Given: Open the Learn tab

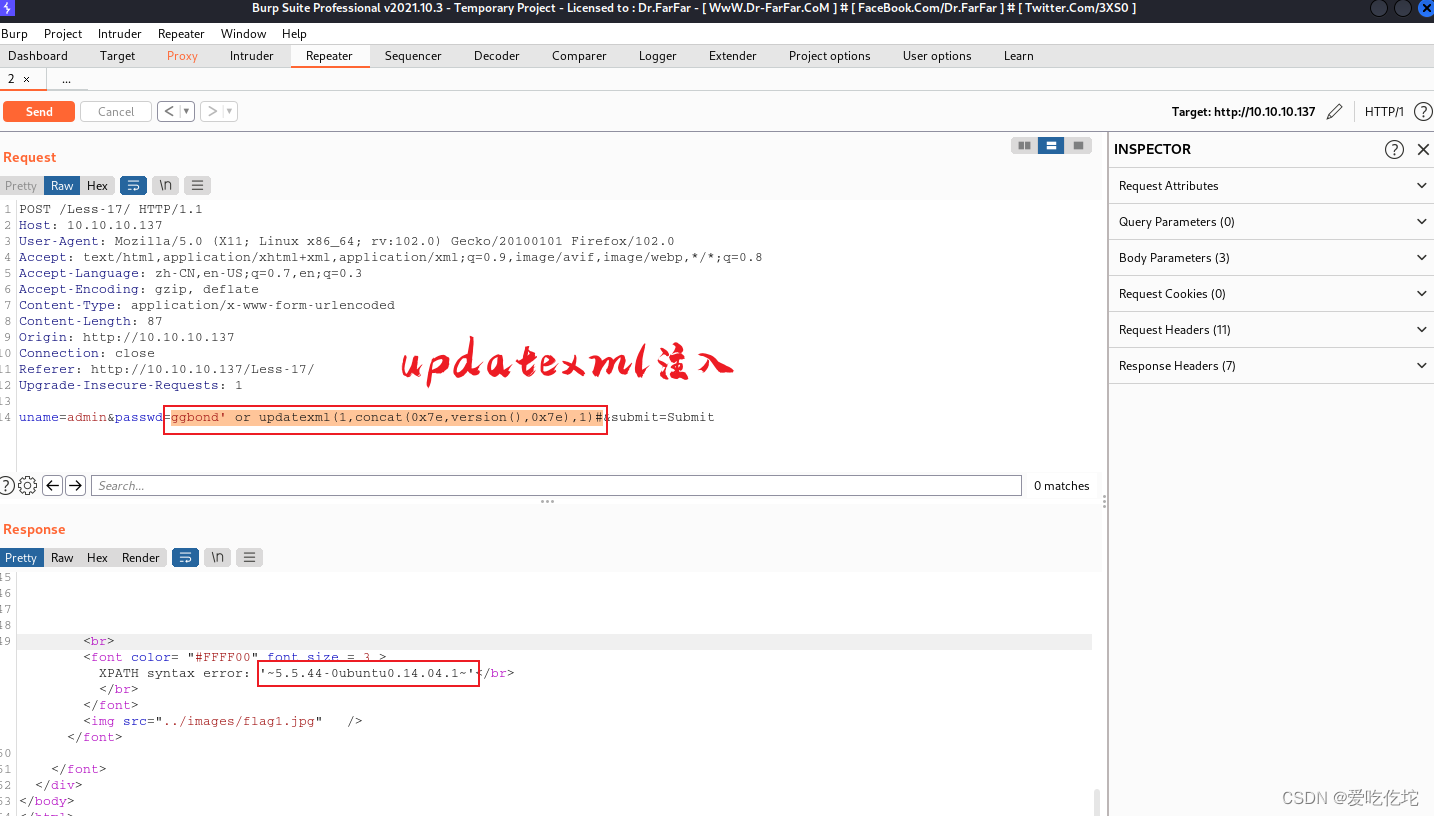Looking at the screenshot, I should [1018, 56].
